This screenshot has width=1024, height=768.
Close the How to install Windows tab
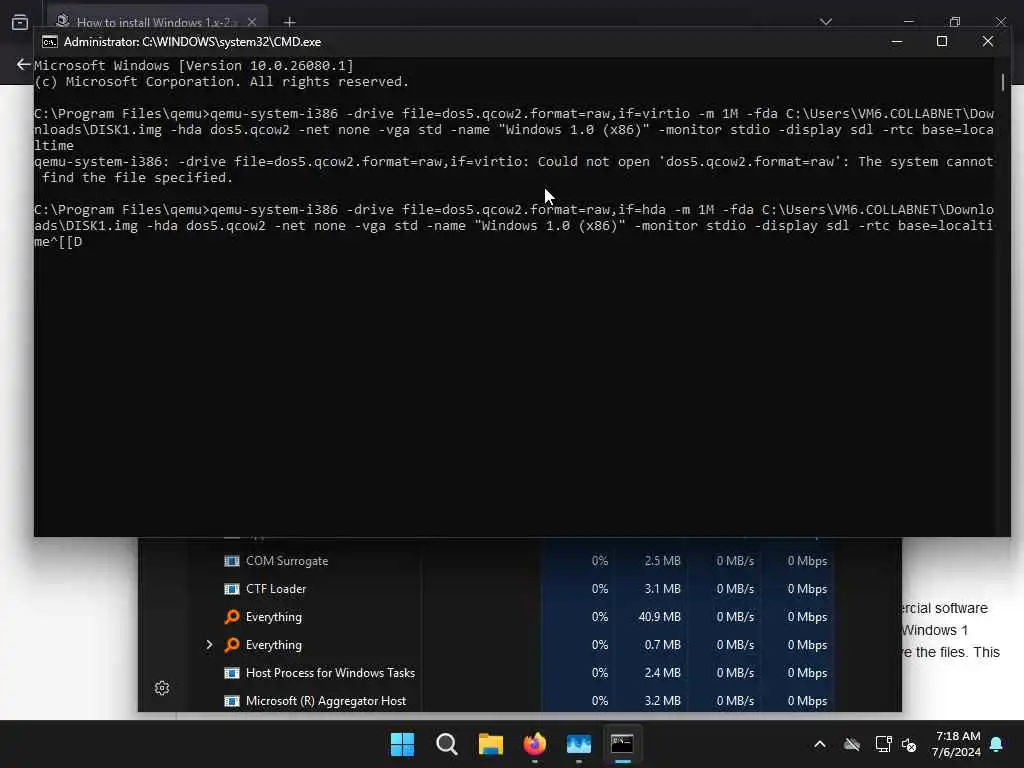pos(251,22)
